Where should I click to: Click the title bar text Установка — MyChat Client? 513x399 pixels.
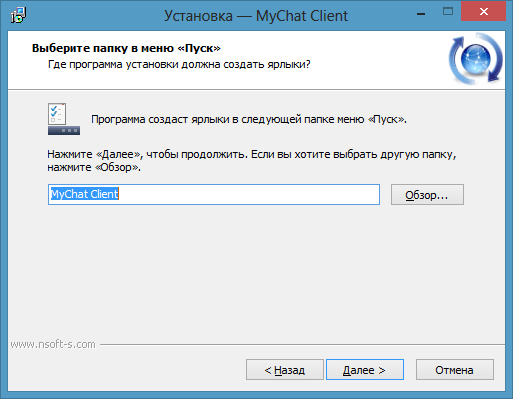tap(256, 16)
